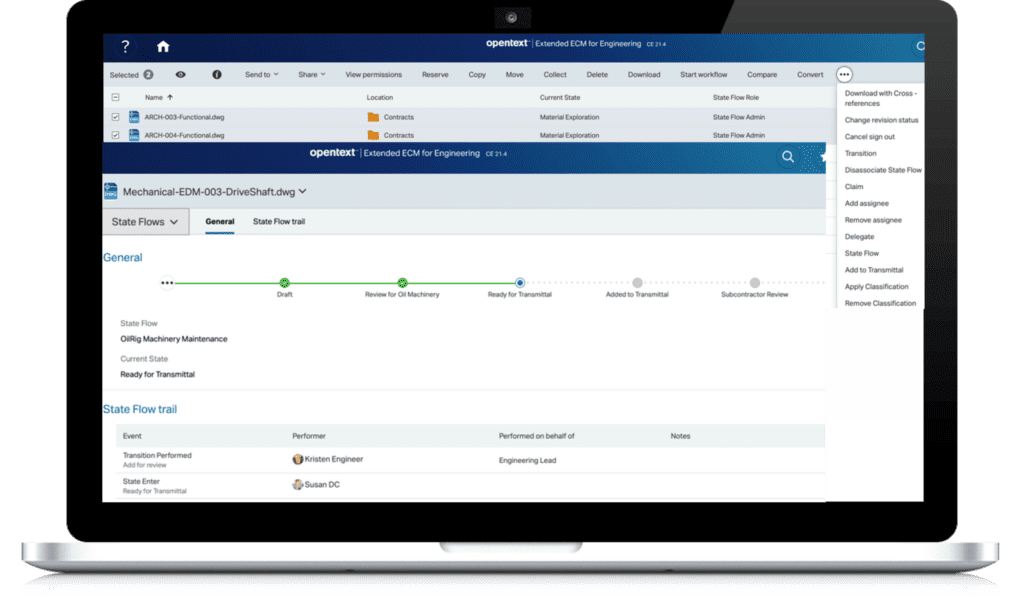
Task: Click the information icon next to eye
Action: pyautogui.click(x=217, y=74)
